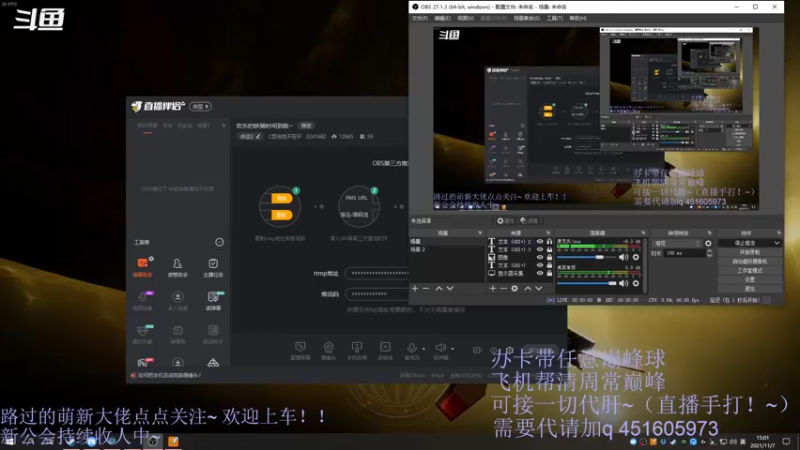Click the 推流码 stream key field
Image resolution: width=800 pixels, height=450 pixels.
(x=377, y=294)
